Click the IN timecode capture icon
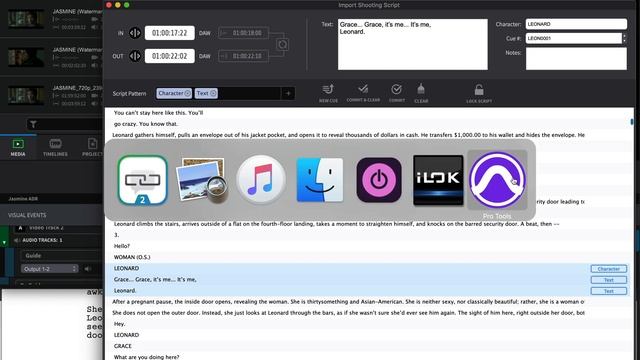640x360 pixels. click(x=135, y=33)
